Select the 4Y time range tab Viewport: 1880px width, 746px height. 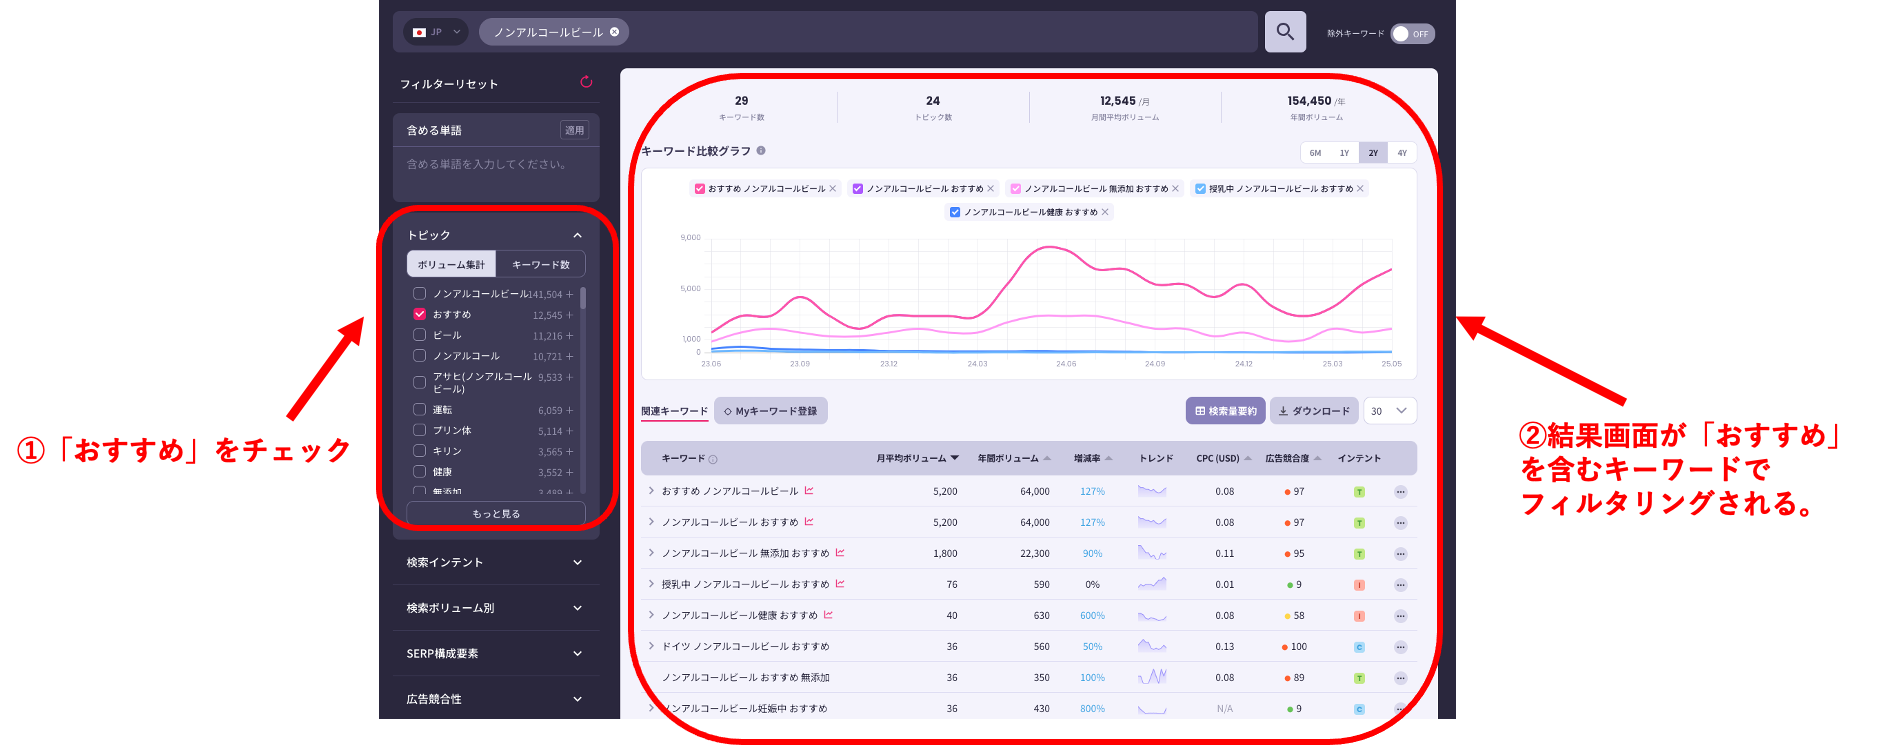click(x=1402, y=153)
